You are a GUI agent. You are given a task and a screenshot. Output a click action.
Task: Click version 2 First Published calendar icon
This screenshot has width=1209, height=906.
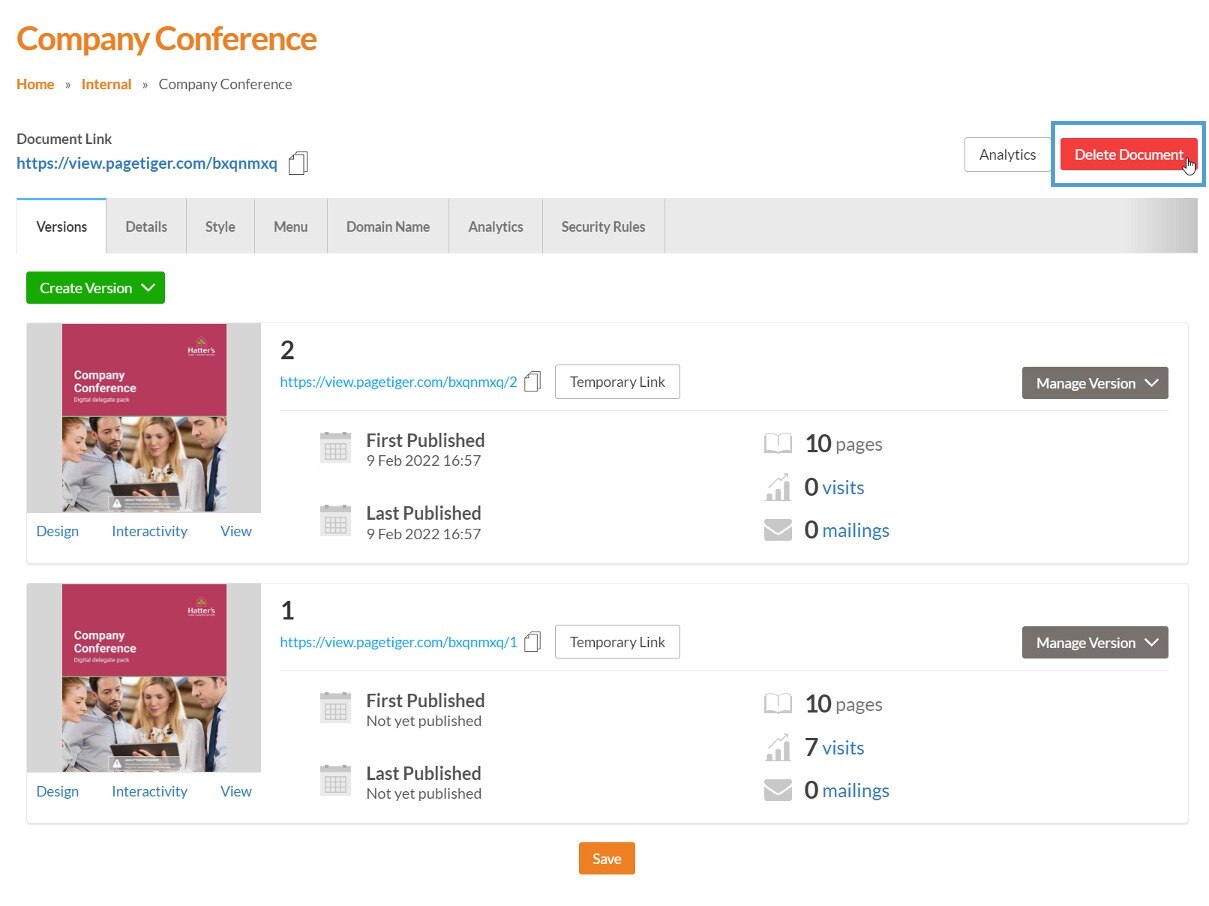336,448
